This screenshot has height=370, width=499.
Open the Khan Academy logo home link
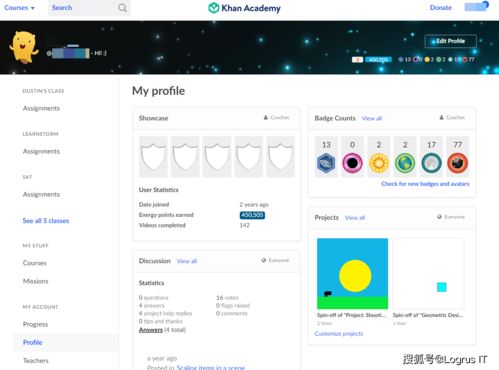[x=244, y=8]
